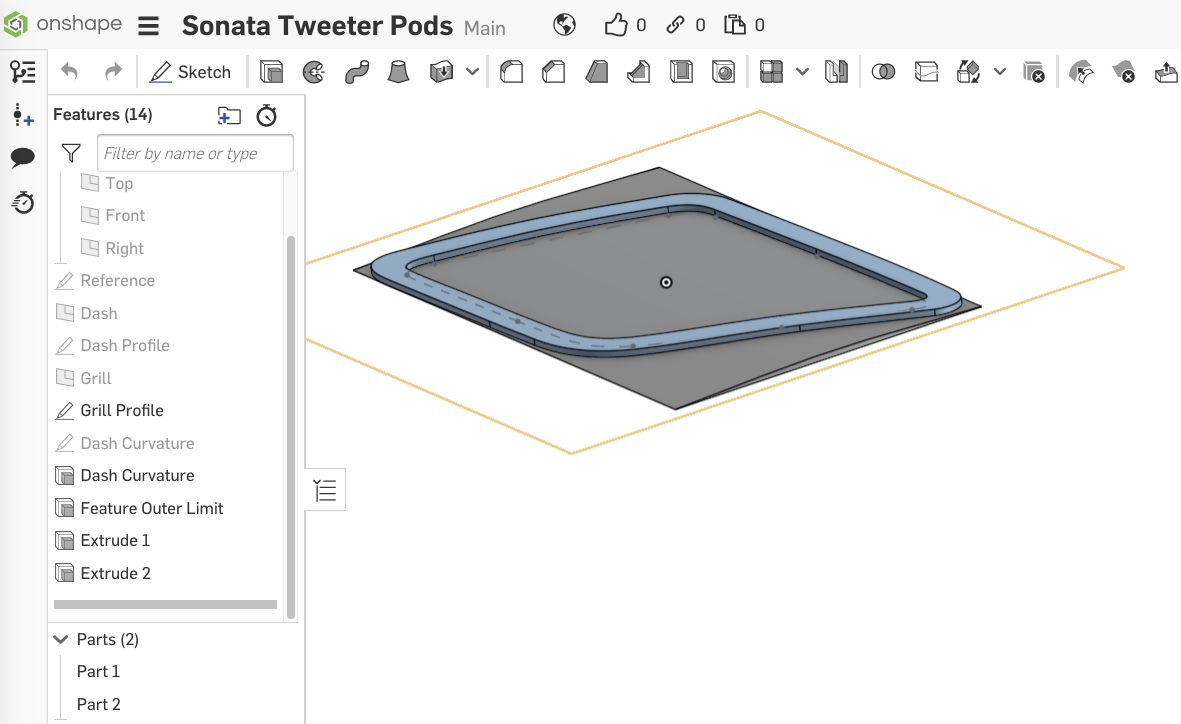Click the rollback bar
The height and width of the screenshot is (724, 1181).
(x=166, y=604)
